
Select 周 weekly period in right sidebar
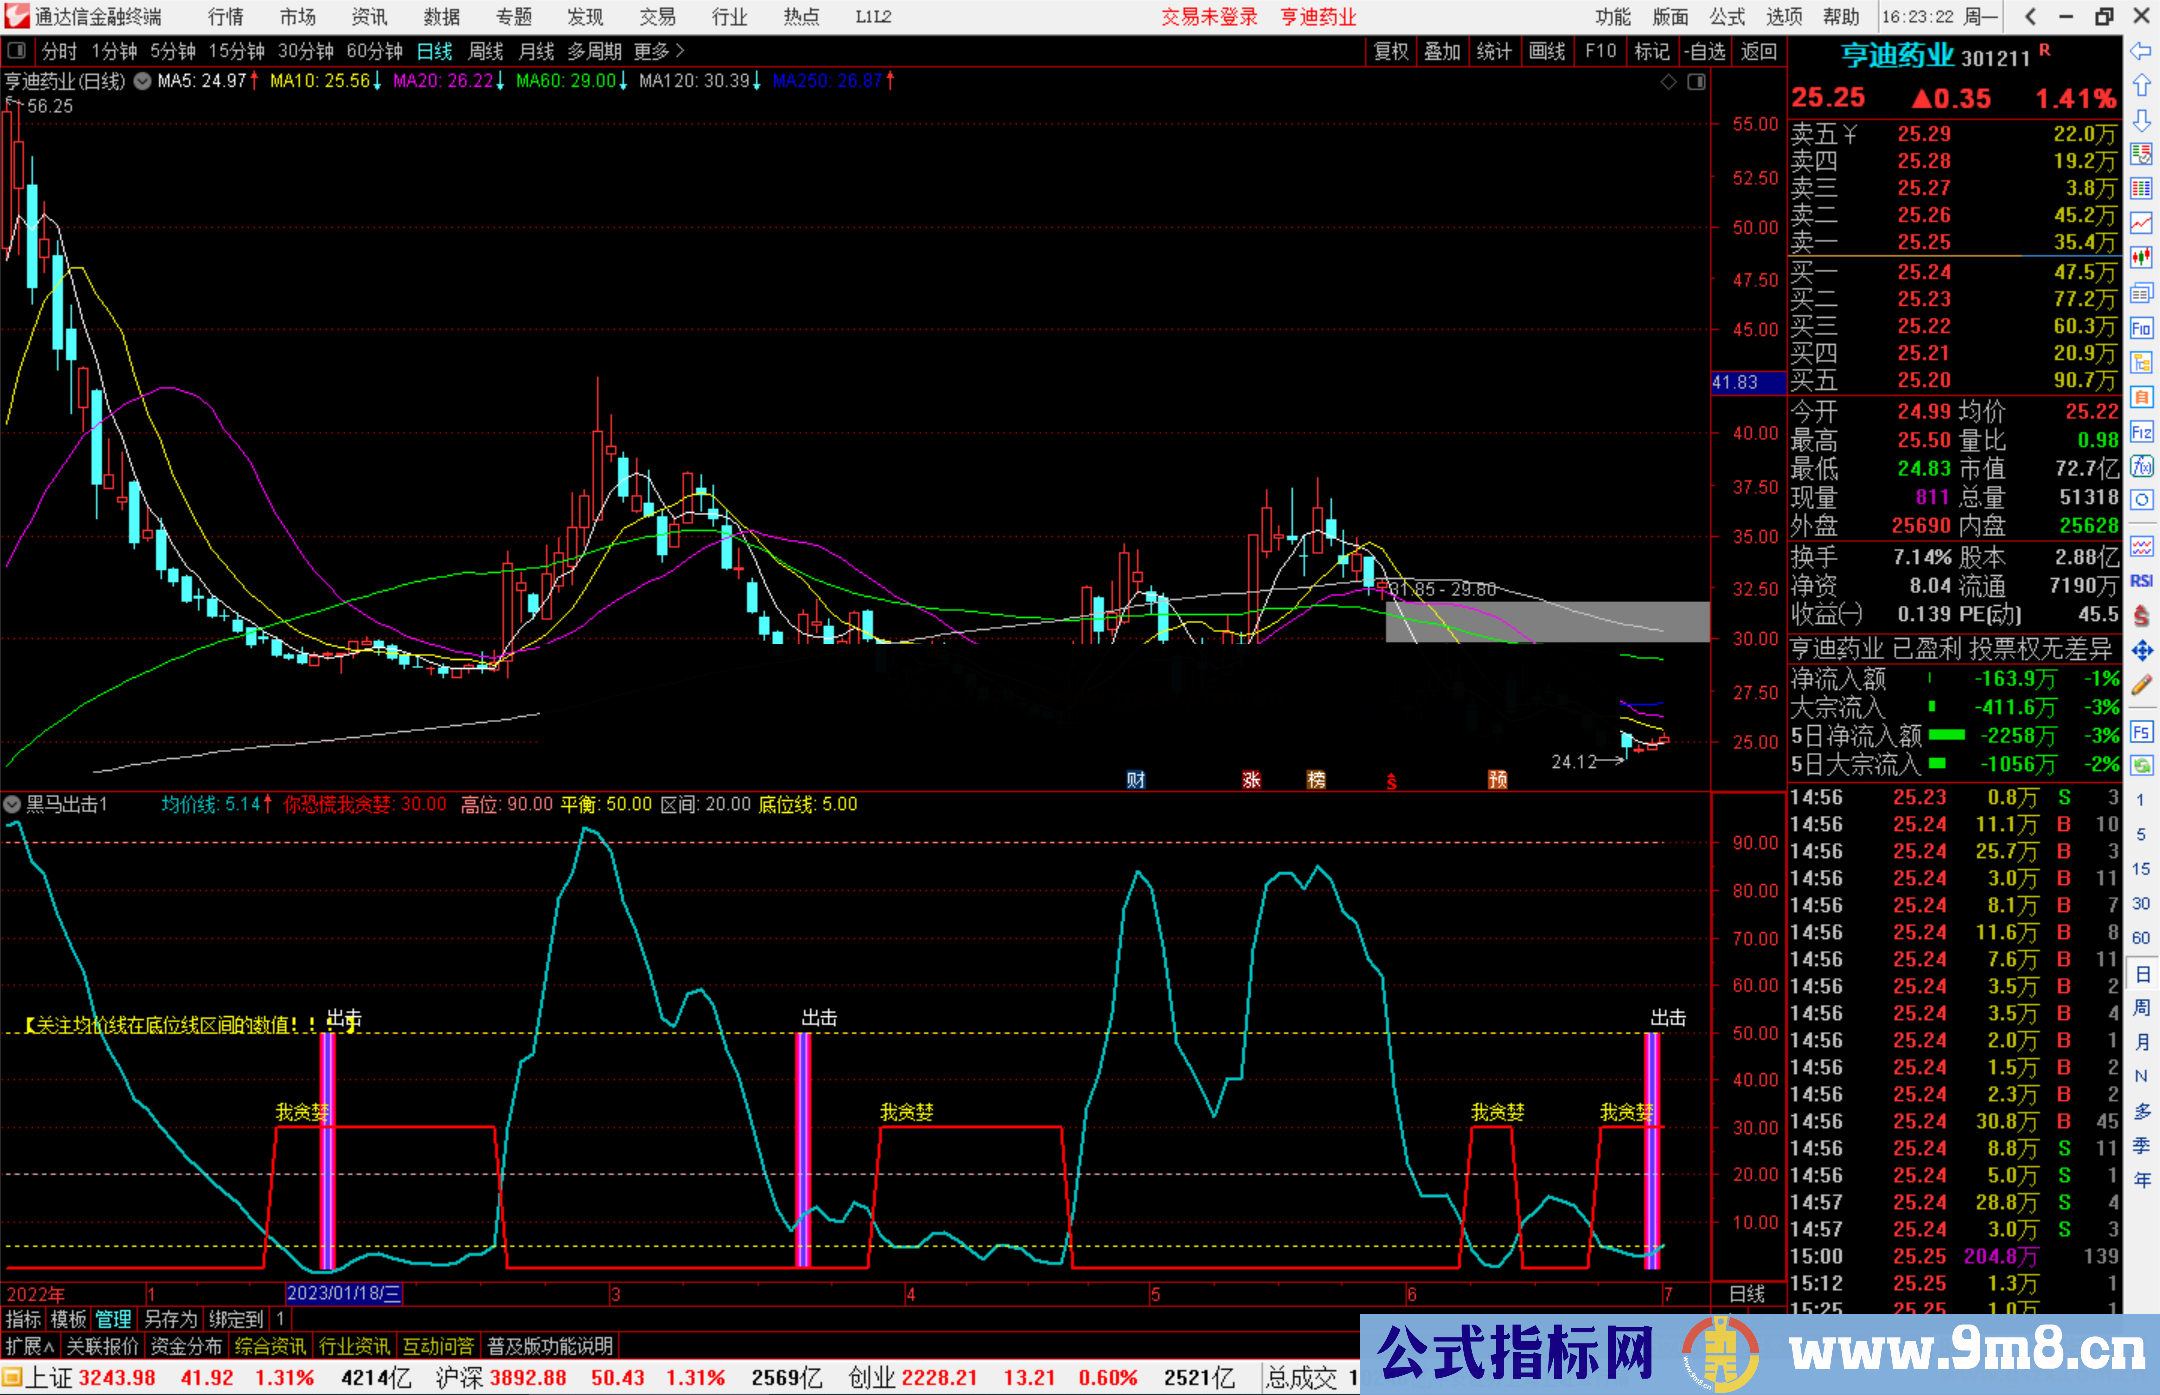[x=2142, y=1008]
